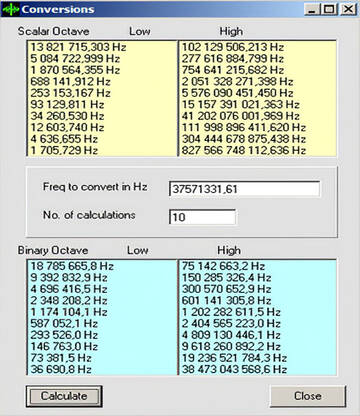Image resolution: width=360 pixels, height=416 pixels.
Task: Select 587 052,1 Hz in binary low list
Action: (x=64, y=323)
